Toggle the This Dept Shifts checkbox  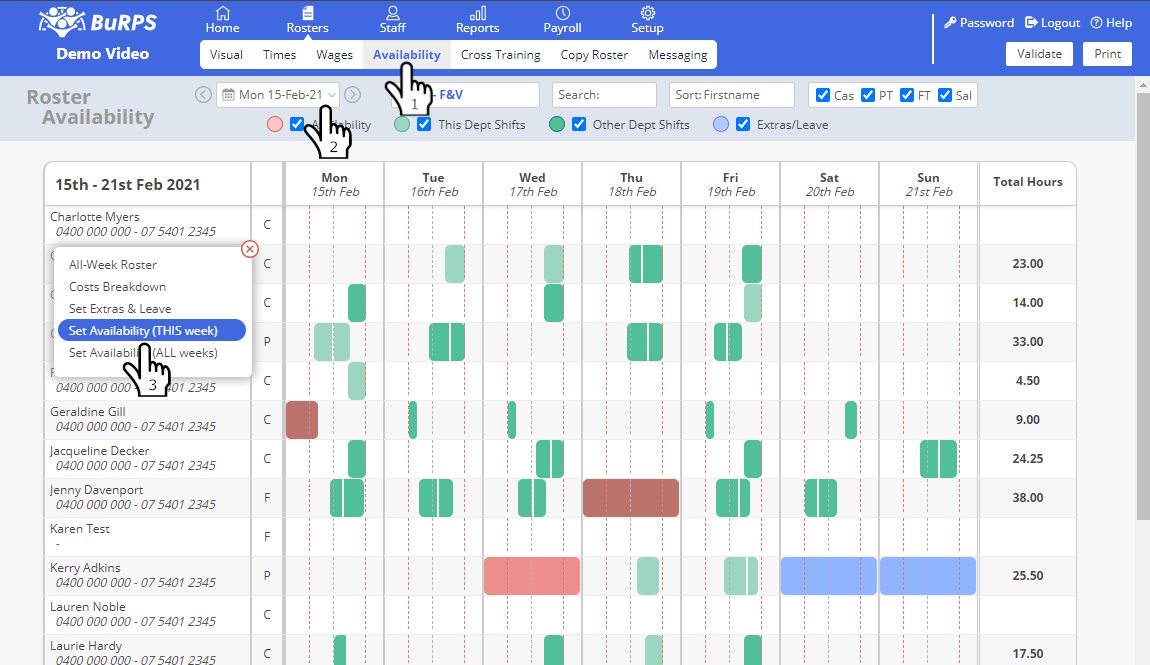(424, 125)
